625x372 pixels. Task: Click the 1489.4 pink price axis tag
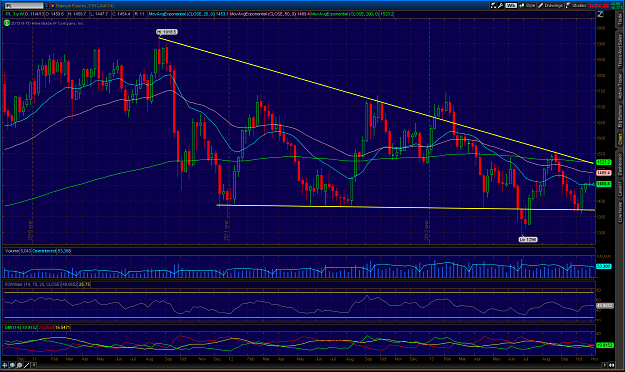coord(603,173)
